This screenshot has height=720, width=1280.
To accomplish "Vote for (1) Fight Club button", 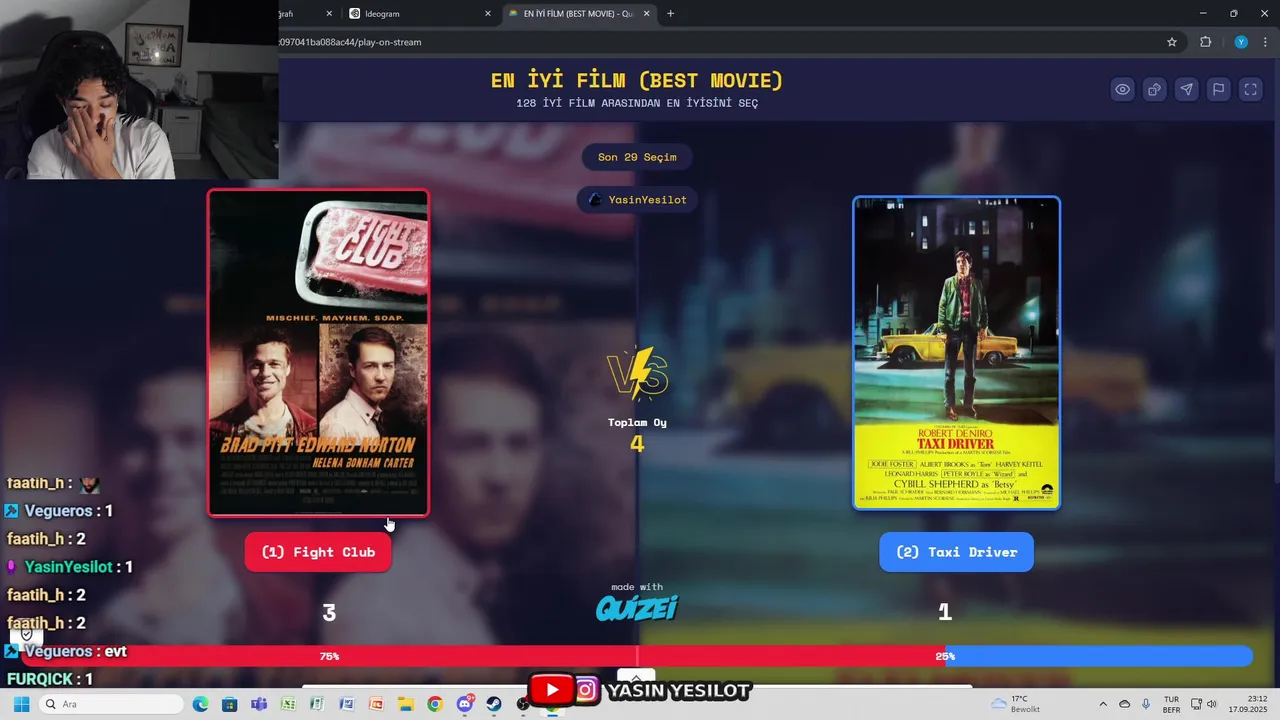I will point(318,552).
